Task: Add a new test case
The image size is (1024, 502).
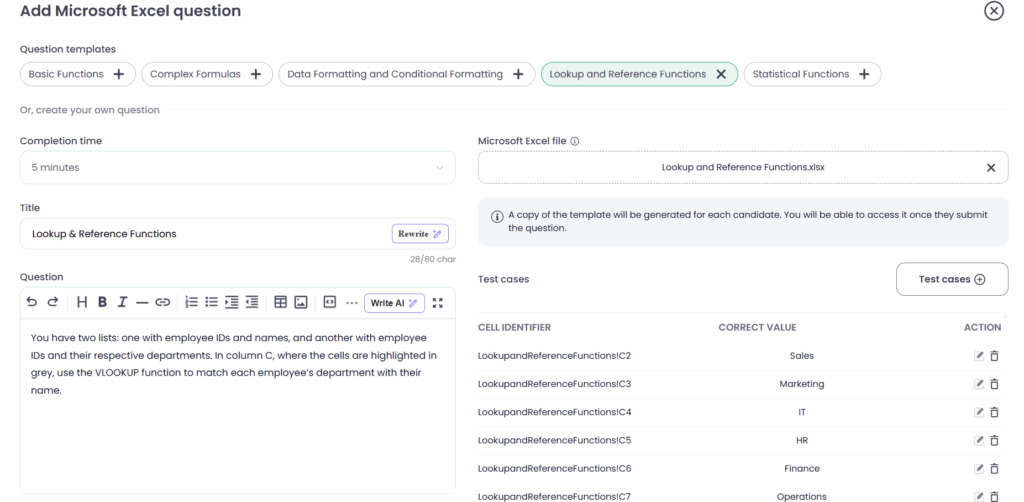Action: (952, 279)
